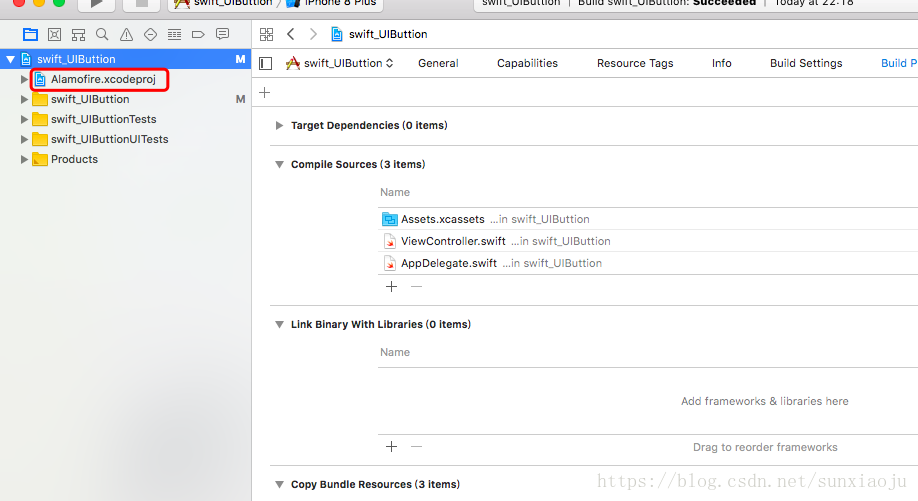Click the related items grid icon
918x501 pixels.
point(266,35)
